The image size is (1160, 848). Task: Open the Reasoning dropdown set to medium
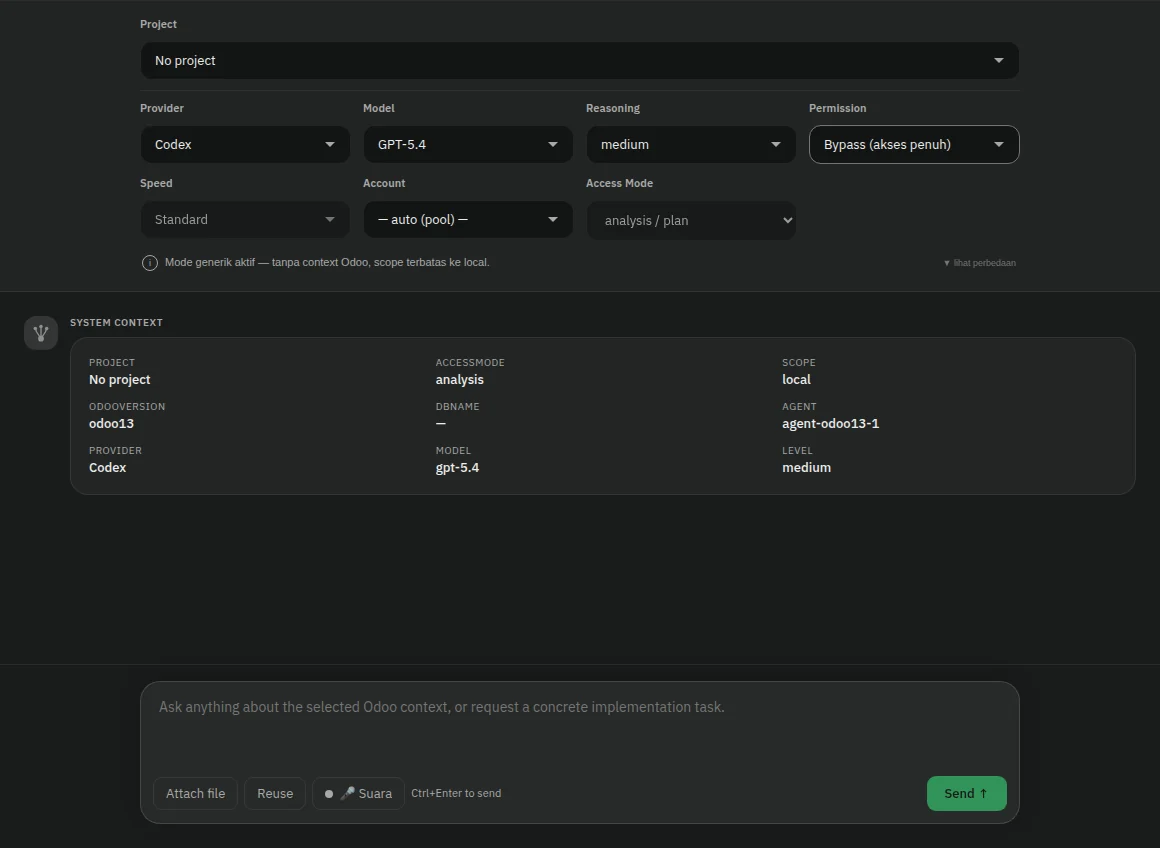(x=691, y=144)
